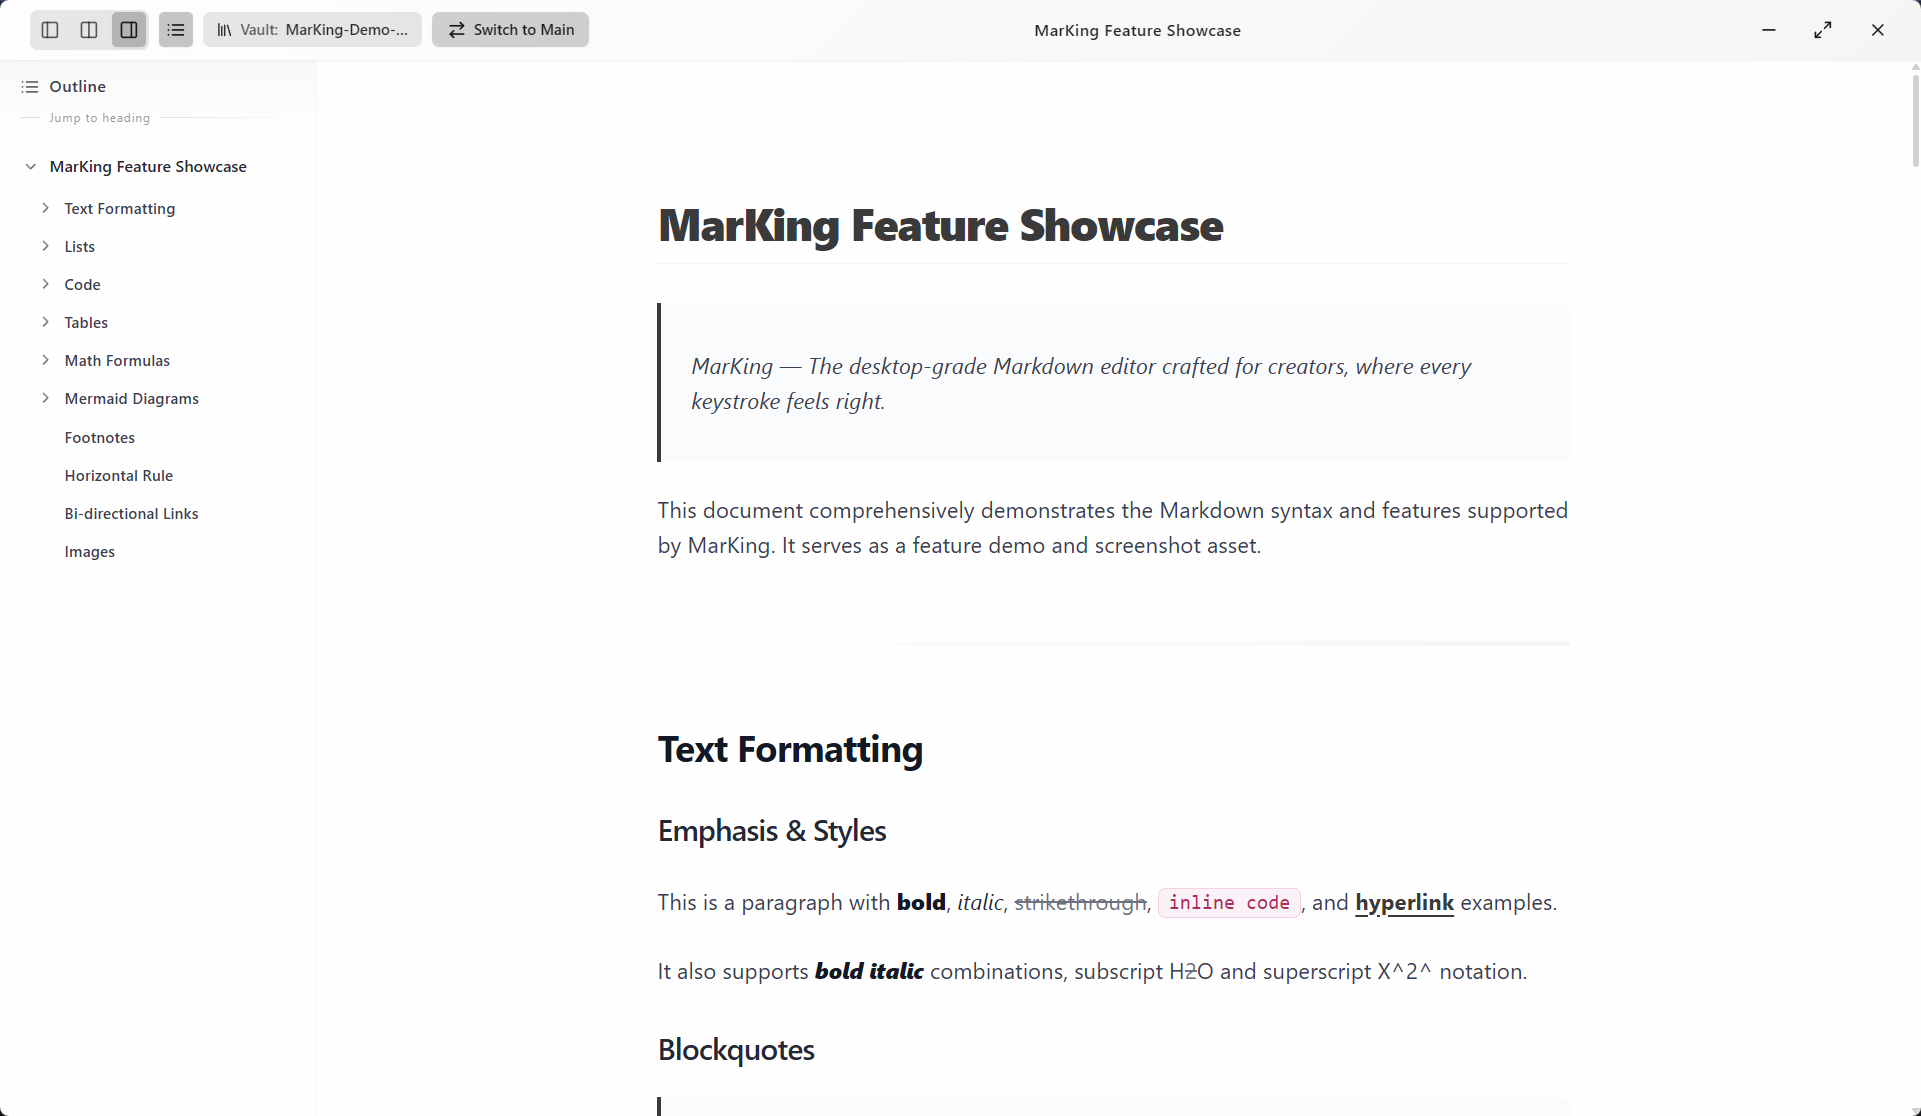This screenshot has width=1921, height=1116.
Task: Jump to the Math Formulas heading
Action: [x=117, y=361]
